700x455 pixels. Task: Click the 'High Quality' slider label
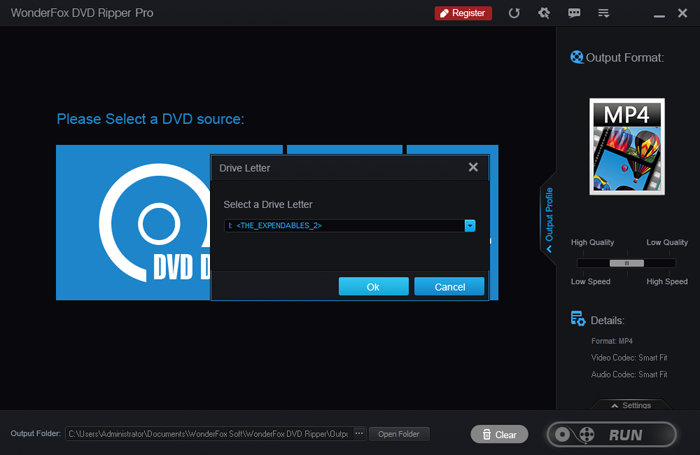click(592, 242)
